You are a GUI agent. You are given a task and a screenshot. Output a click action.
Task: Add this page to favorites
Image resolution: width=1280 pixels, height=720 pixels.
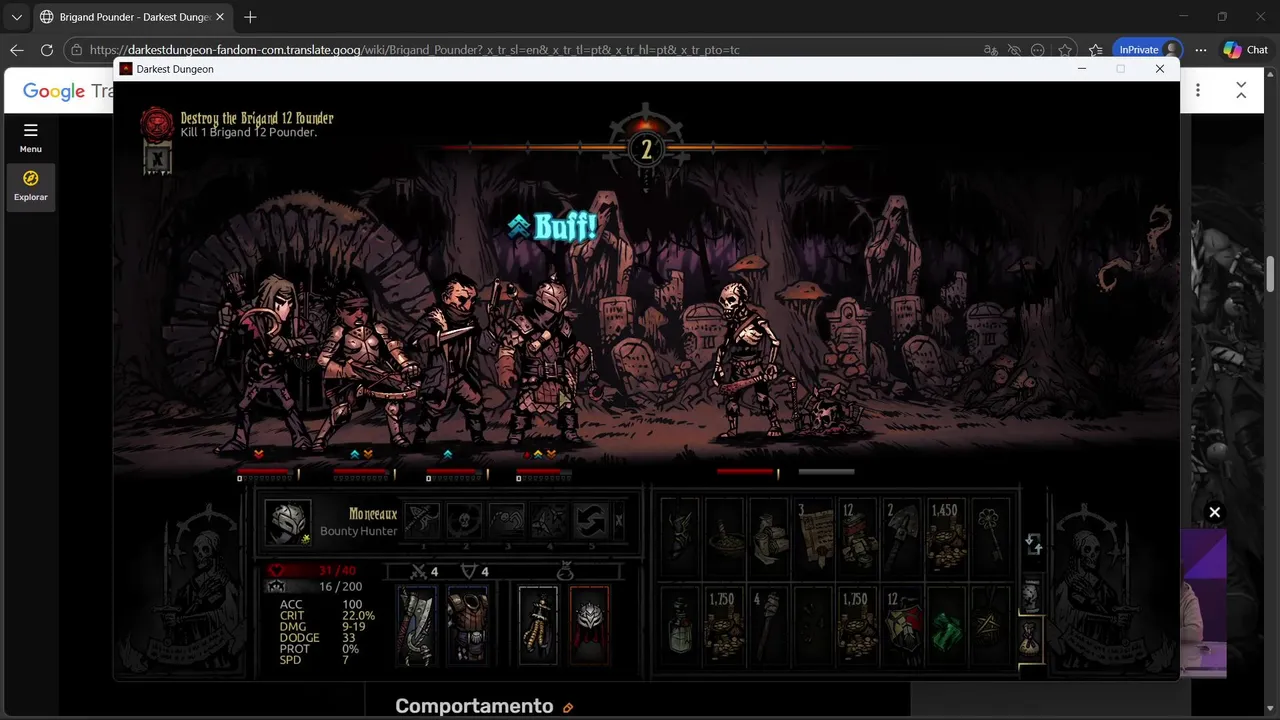point(1066,50)
